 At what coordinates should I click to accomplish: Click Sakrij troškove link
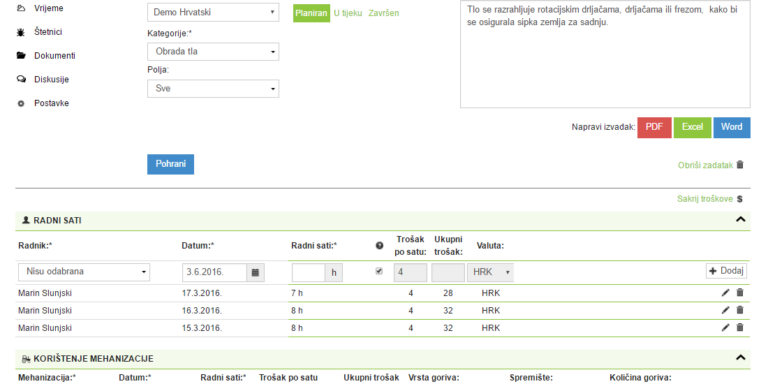705,199
